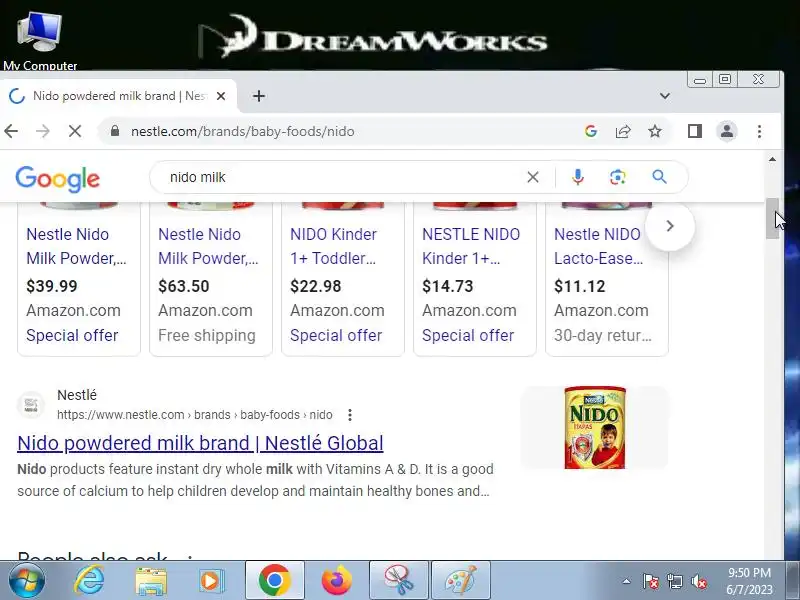Screen dimensions: 800x600
Task: Click the 'nido milk' search field
Action: (x=342, y=177)
